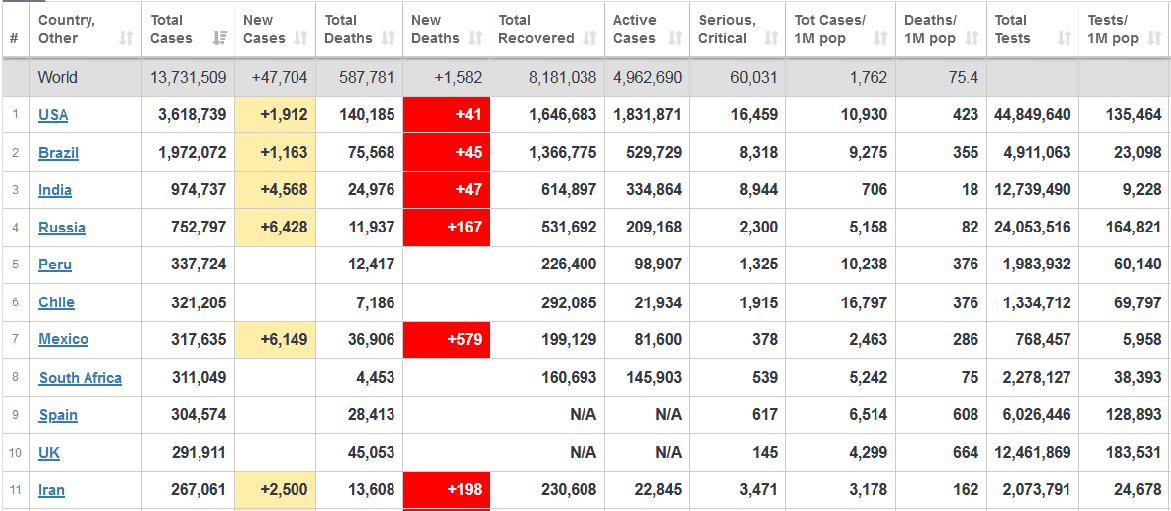
Task: Go to Mexico country details
Action: pyautogui.click(x=63, y=340)
